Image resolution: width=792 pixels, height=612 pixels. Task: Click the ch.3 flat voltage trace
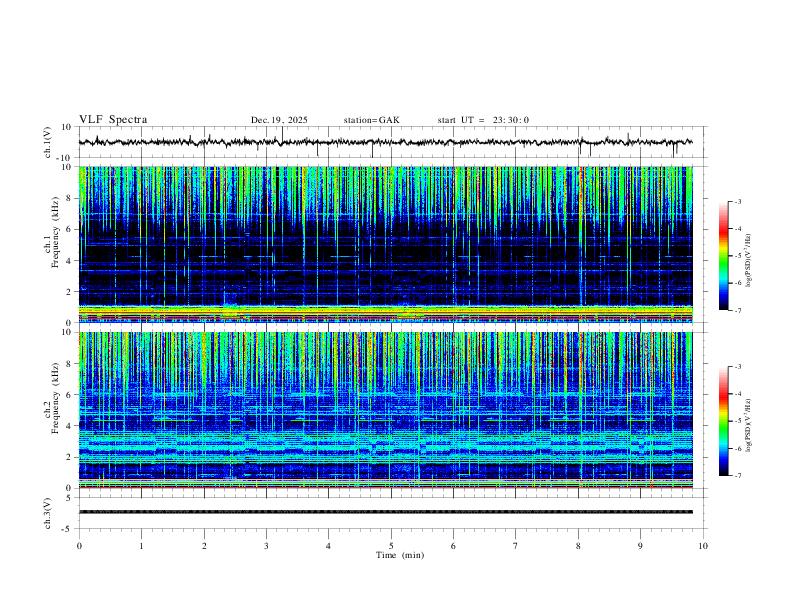point(386,512)
